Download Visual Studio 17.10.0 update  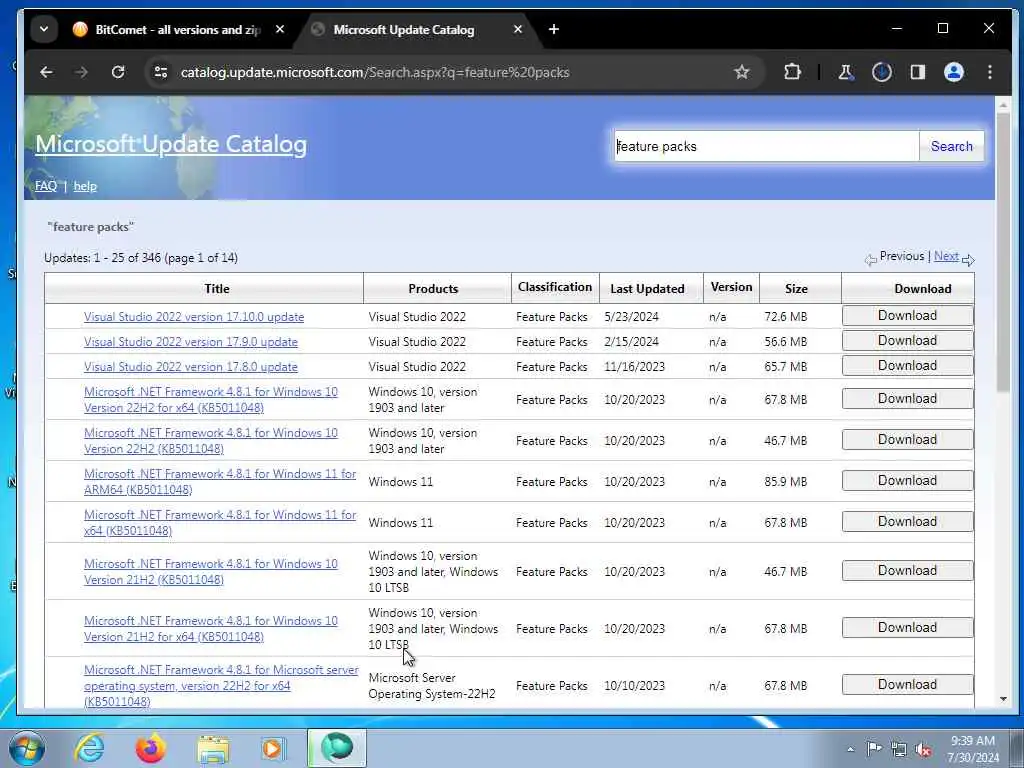point(907,315)
